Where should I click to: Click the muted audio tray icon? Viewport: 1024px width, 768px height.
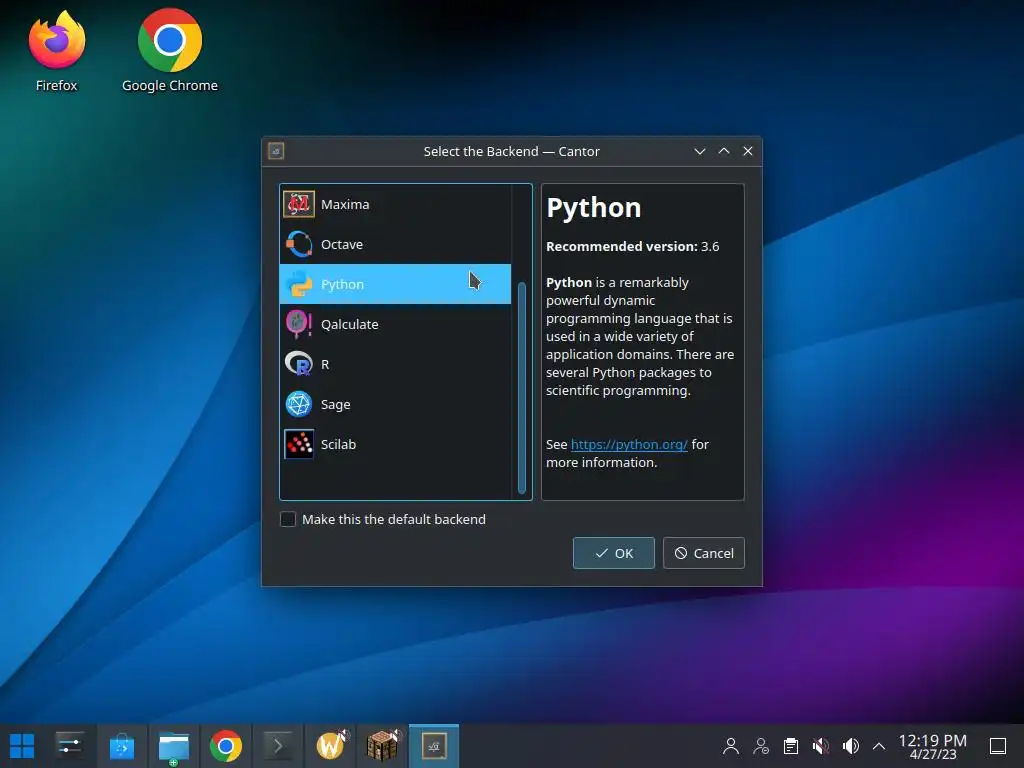[x=821, y=746]
